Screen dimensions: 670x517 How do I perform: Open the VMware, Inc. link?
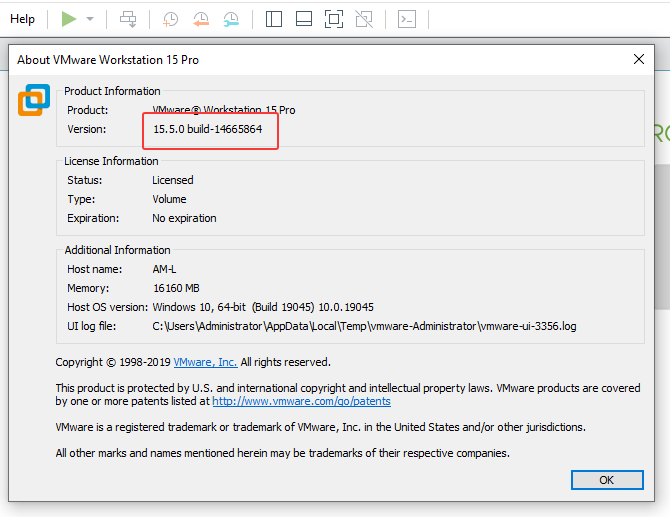pos(205,362)
